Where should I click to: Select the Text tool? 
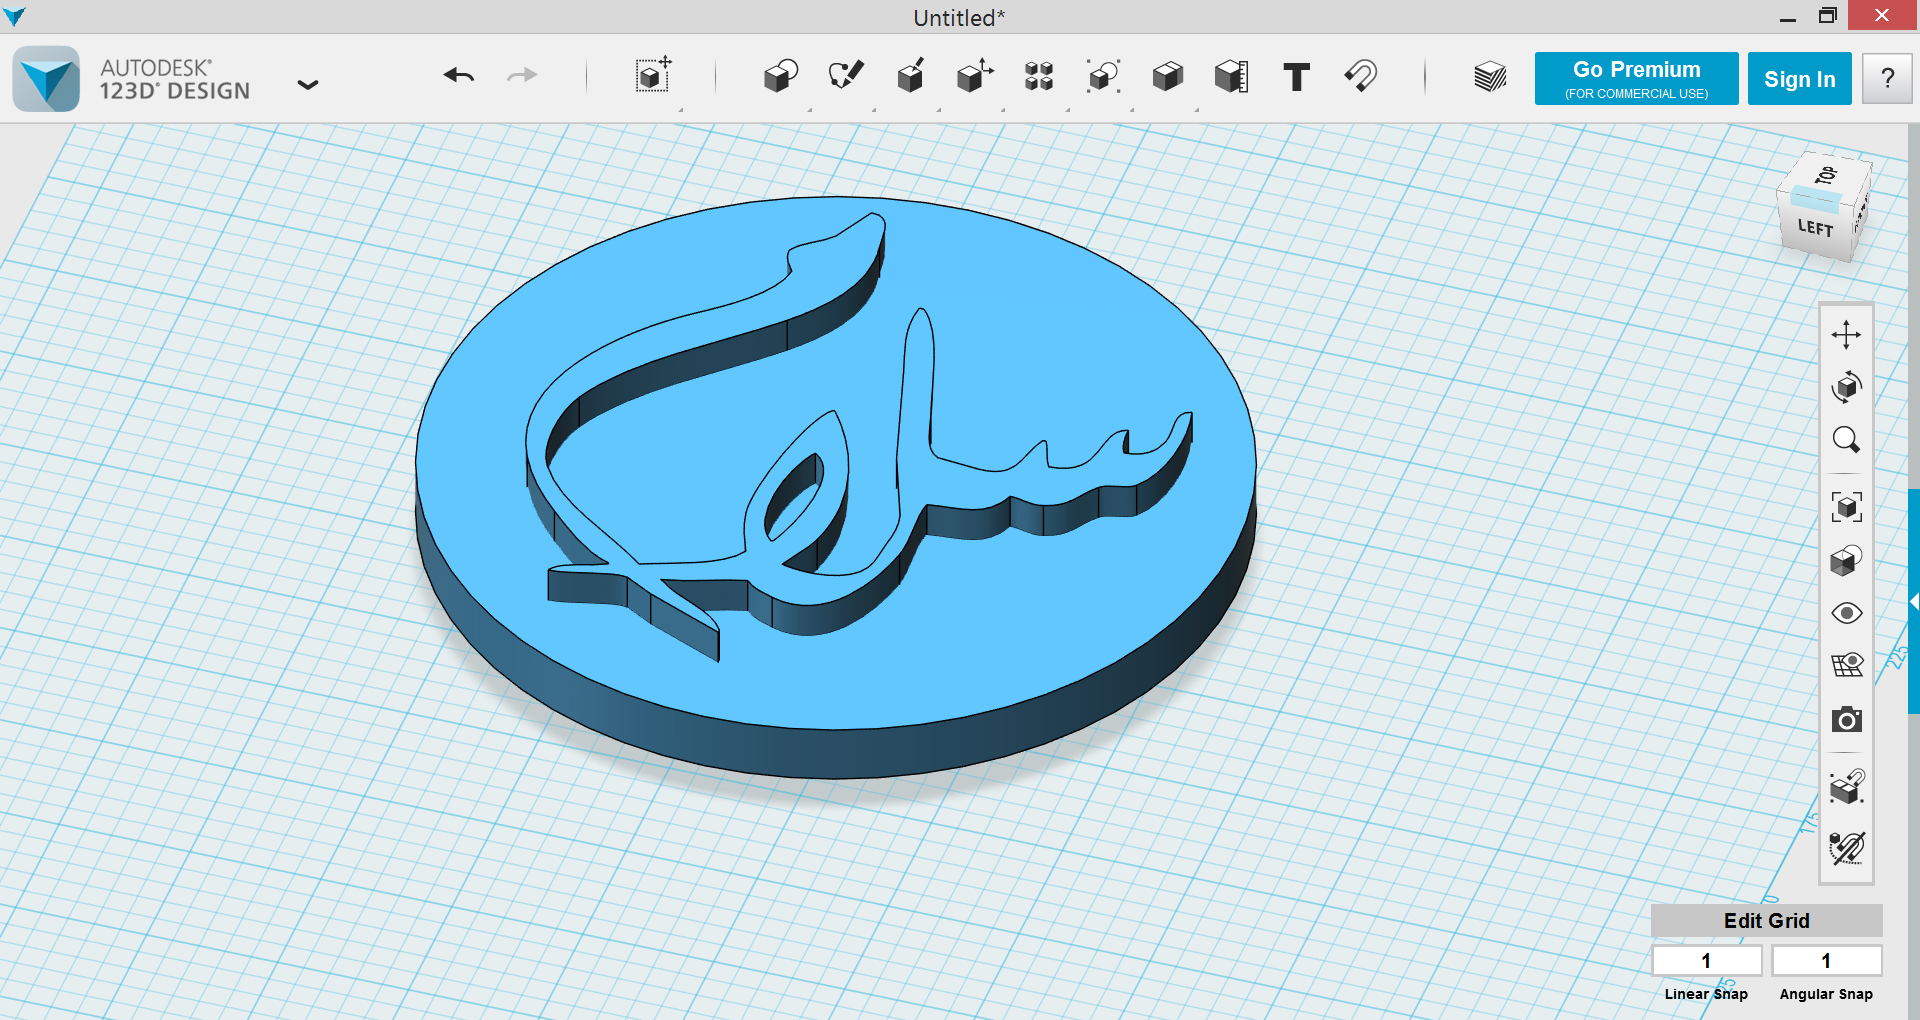tap(1296, 77)
